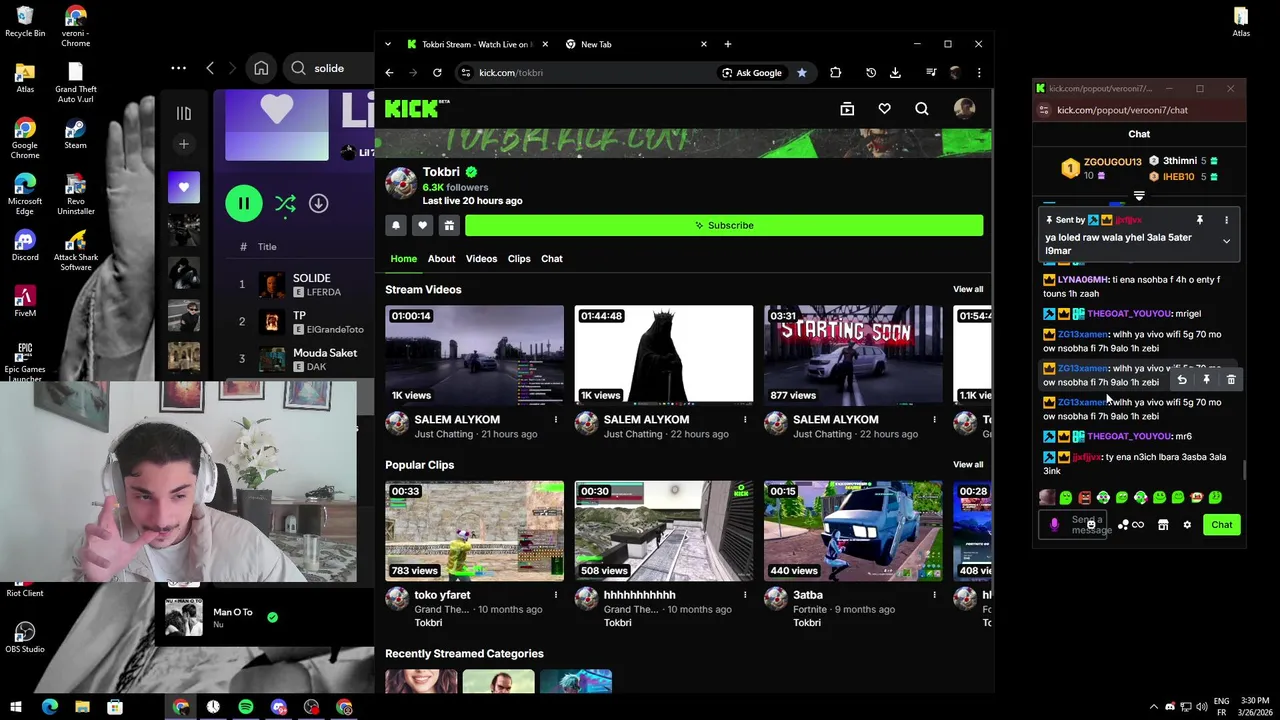The height and width of the screenshot is (720, 1280).
Task: Open Chrome downloads icon
Action: (895, 72)
